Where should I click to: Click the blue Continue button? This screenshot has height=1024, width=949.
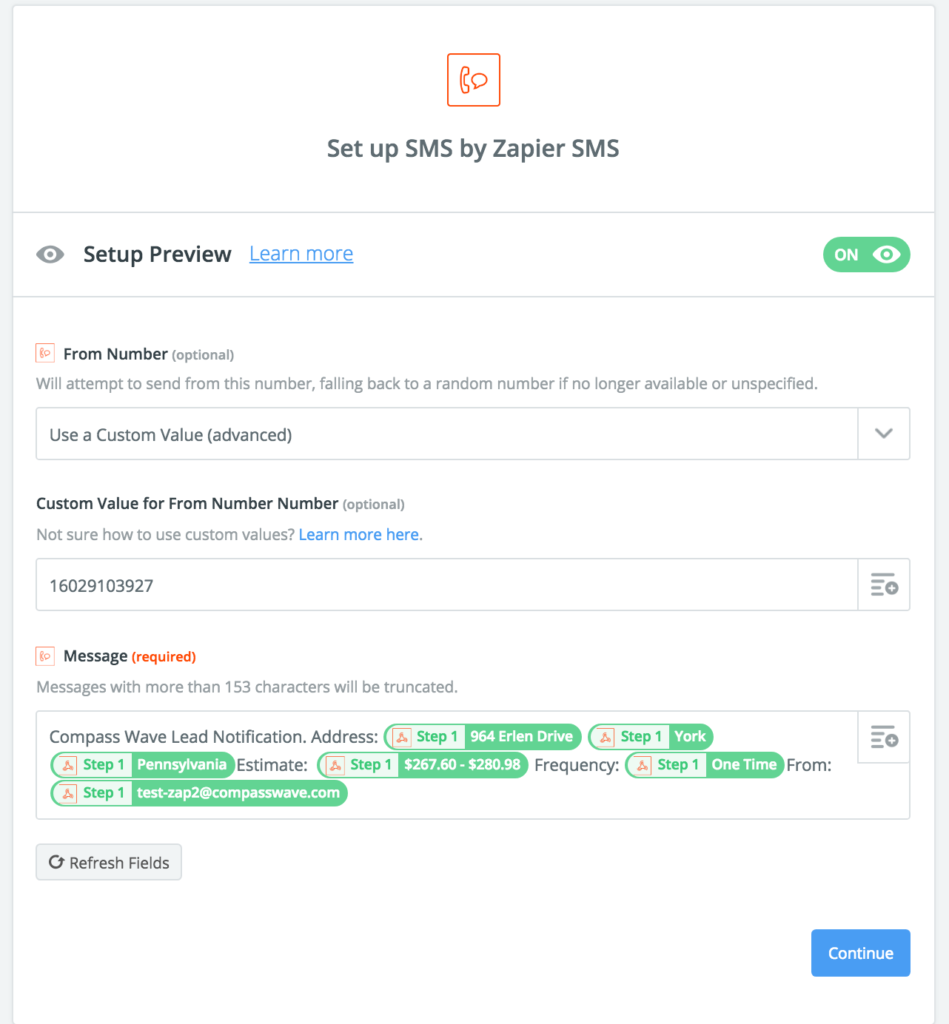point(860,953)
